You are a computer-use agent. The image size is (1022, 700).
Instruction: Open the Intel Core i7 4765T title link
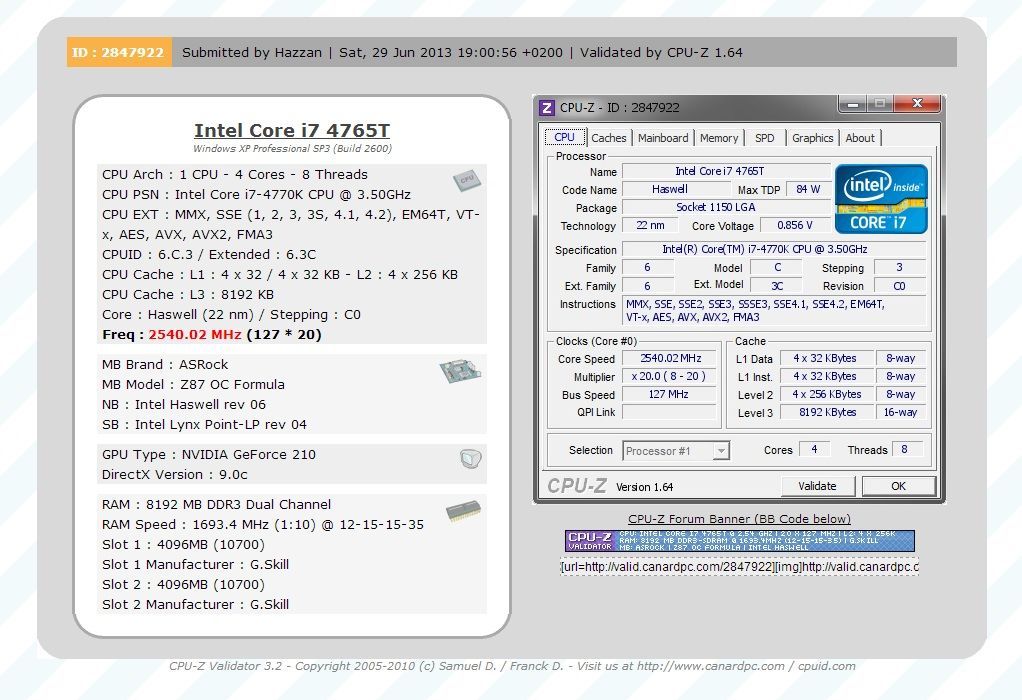tap(292, 130)
